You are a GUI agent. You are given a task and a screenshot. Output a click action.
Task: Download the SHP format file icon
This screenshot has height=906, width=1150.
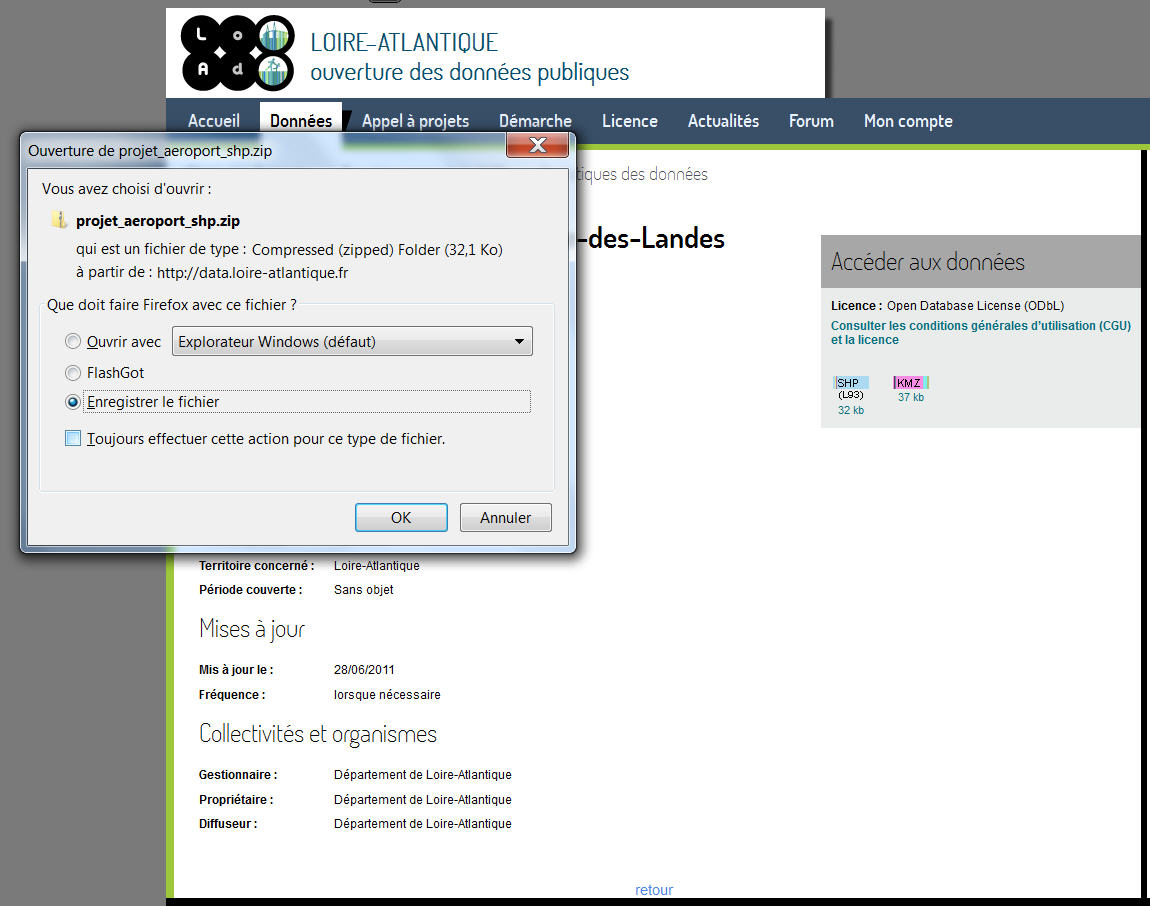tap(851, 383)
